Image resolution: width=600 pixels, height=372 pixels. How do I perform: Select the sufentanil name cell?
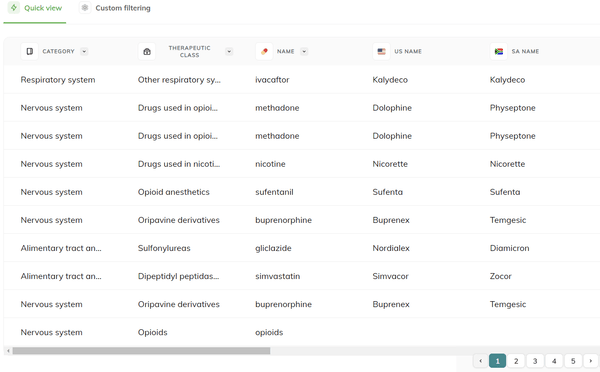274,192
